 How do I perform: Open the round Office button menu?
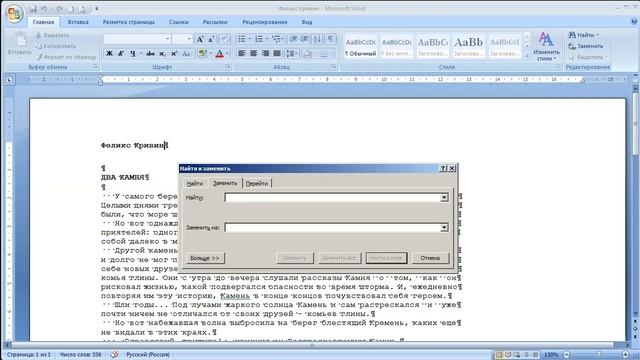pos(14,14)
